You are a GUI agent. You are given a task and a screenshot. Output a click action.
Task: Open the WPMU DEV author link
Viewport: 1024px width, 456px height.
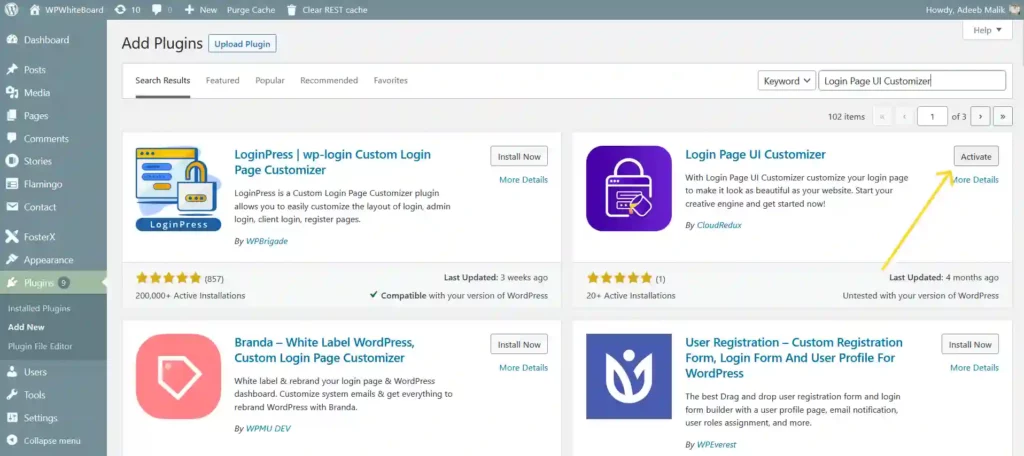click(x=268, y=429)
